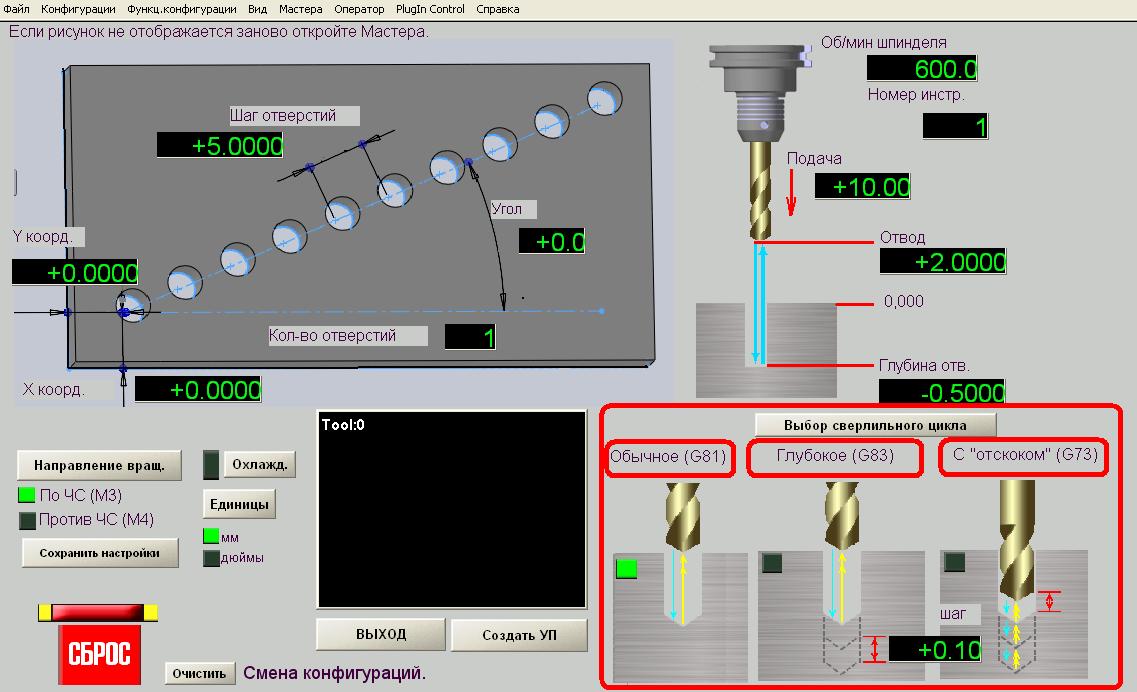The image size is (1137, 692).
Task: Click the last hole of the row
Action: (x=604, y=99)
